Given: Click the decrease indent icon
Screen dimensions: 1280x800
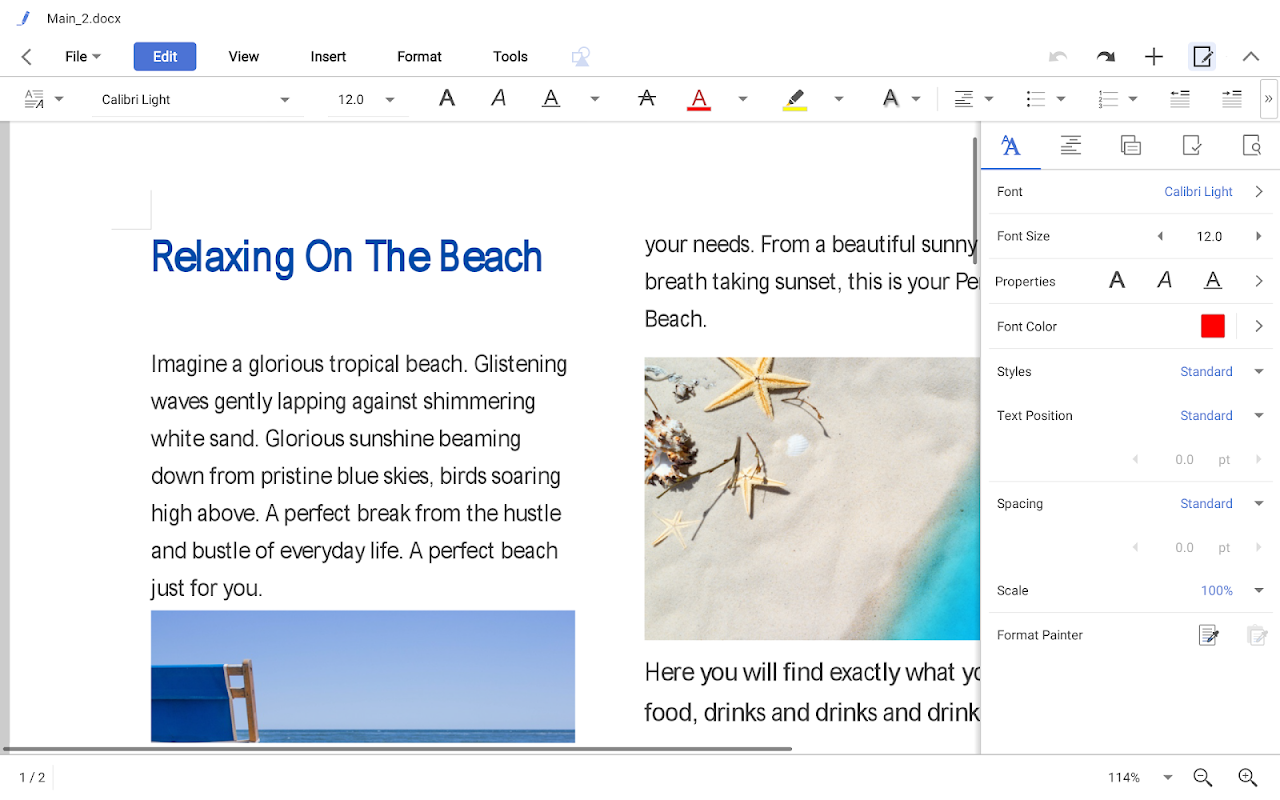Looking at the screenshot, I should pyautogui.click(x=1180, y=98).
